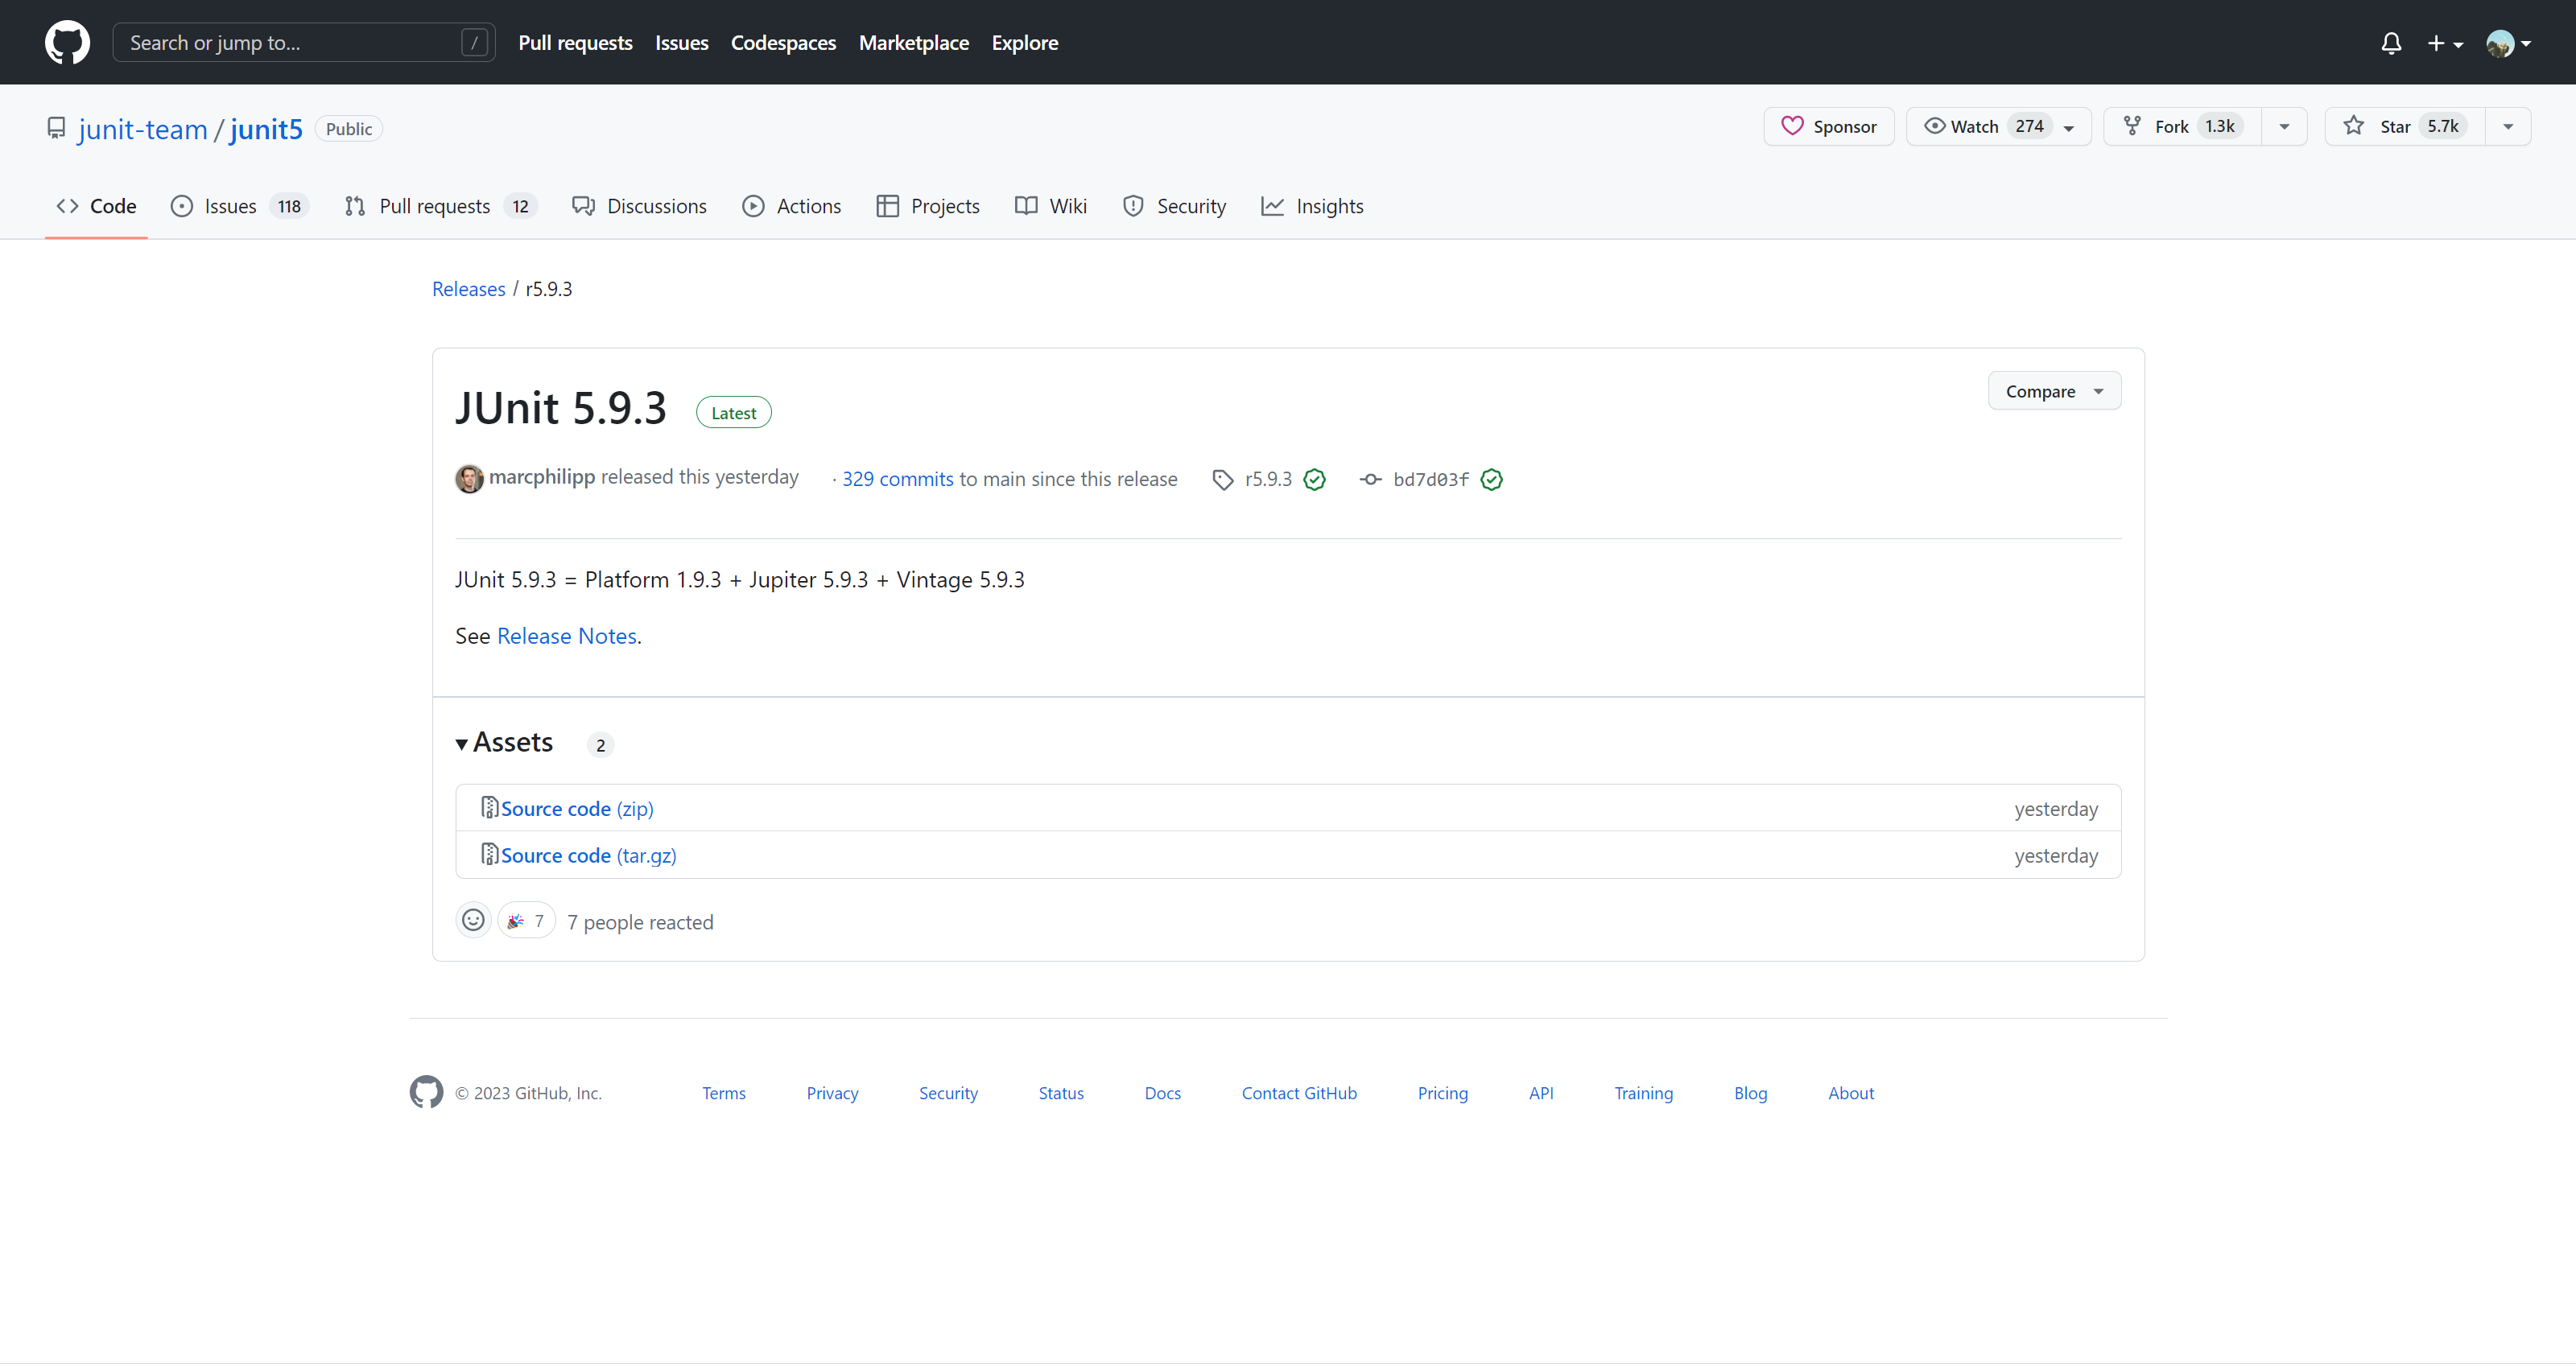Toggle the hooray reaction with 7 count
Screen dimensions: 2576x1364
[526, 921]
